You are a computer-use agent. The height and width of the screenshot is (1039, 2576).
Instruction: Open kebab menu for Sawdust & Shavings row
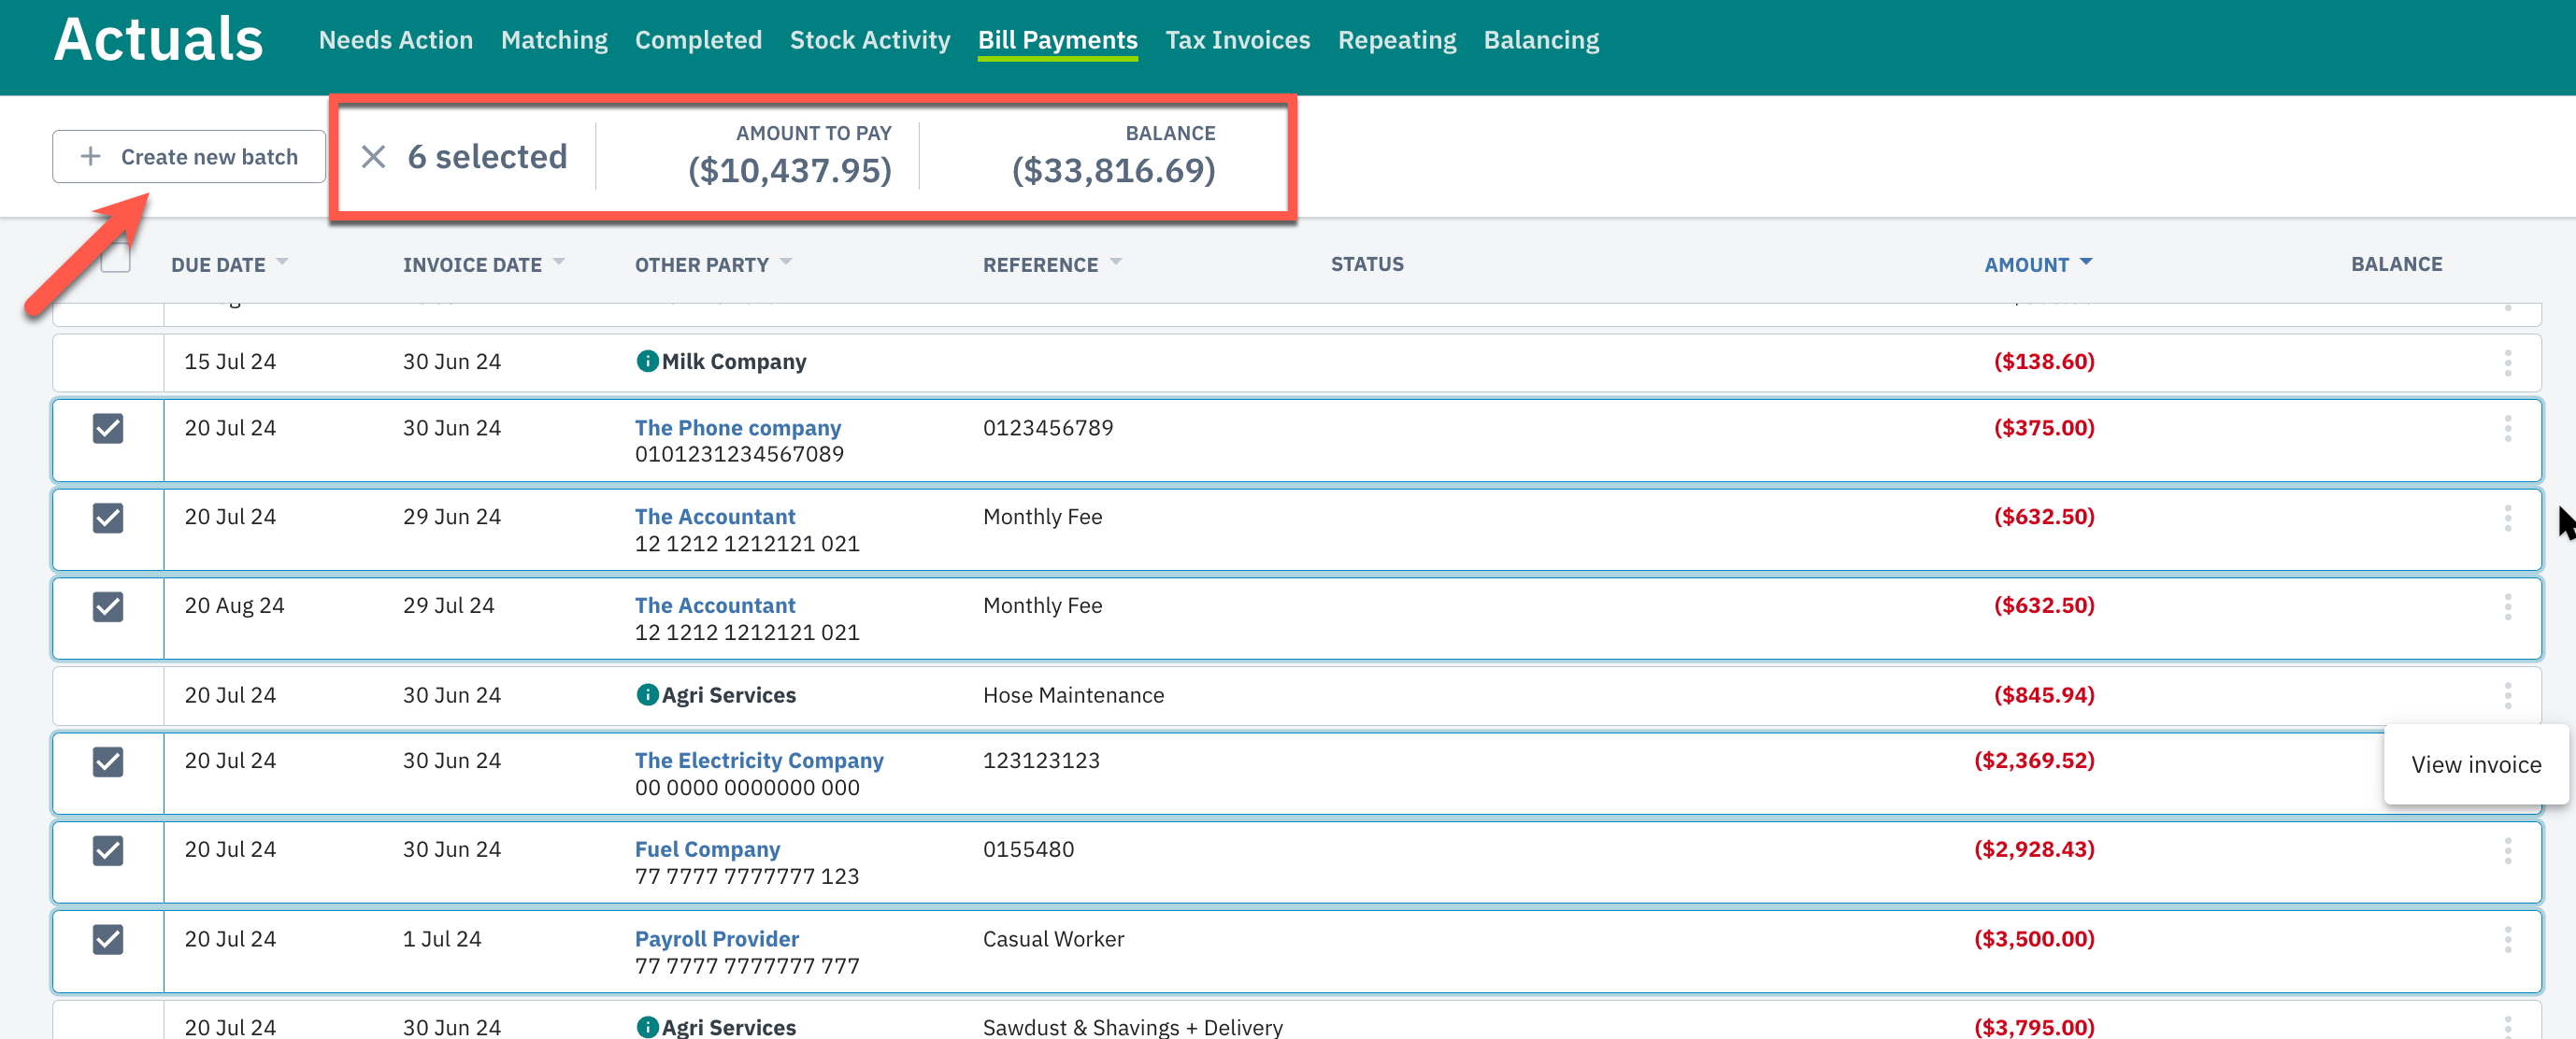[x=2507, y=1027]
